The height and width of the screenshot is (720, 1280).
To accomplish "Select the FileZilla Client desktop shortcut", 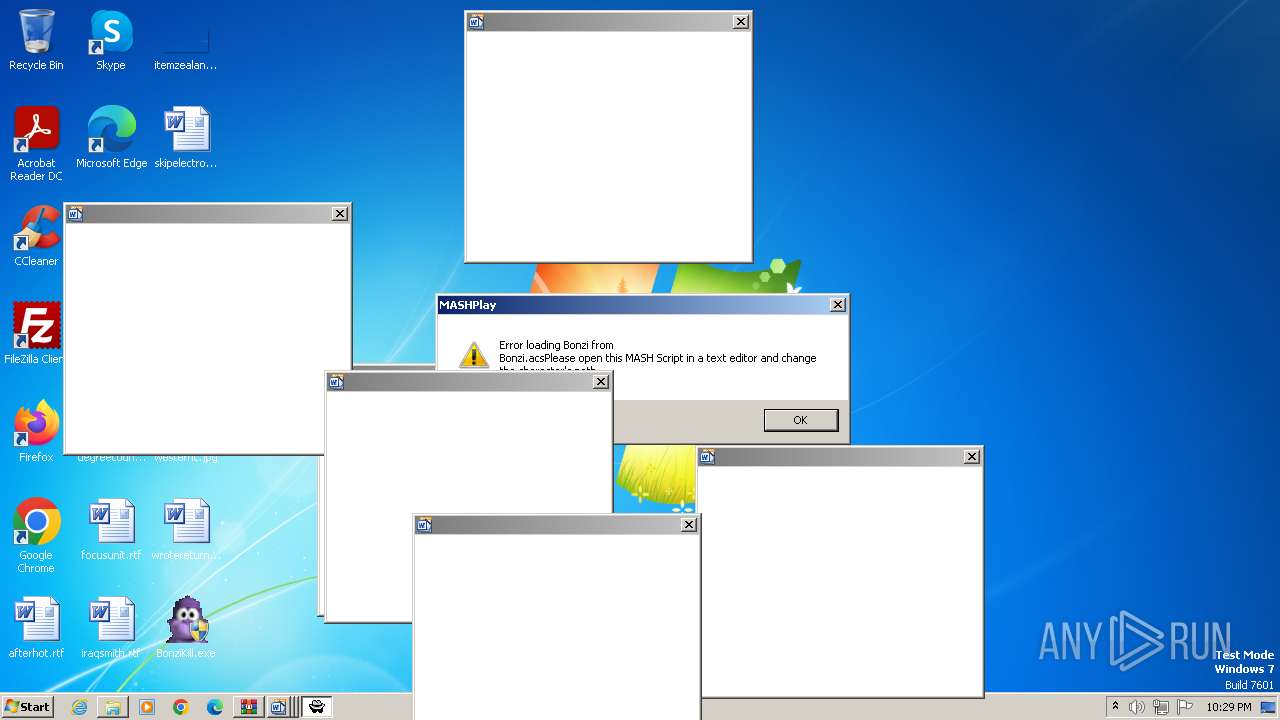I will tap(34, 334).
